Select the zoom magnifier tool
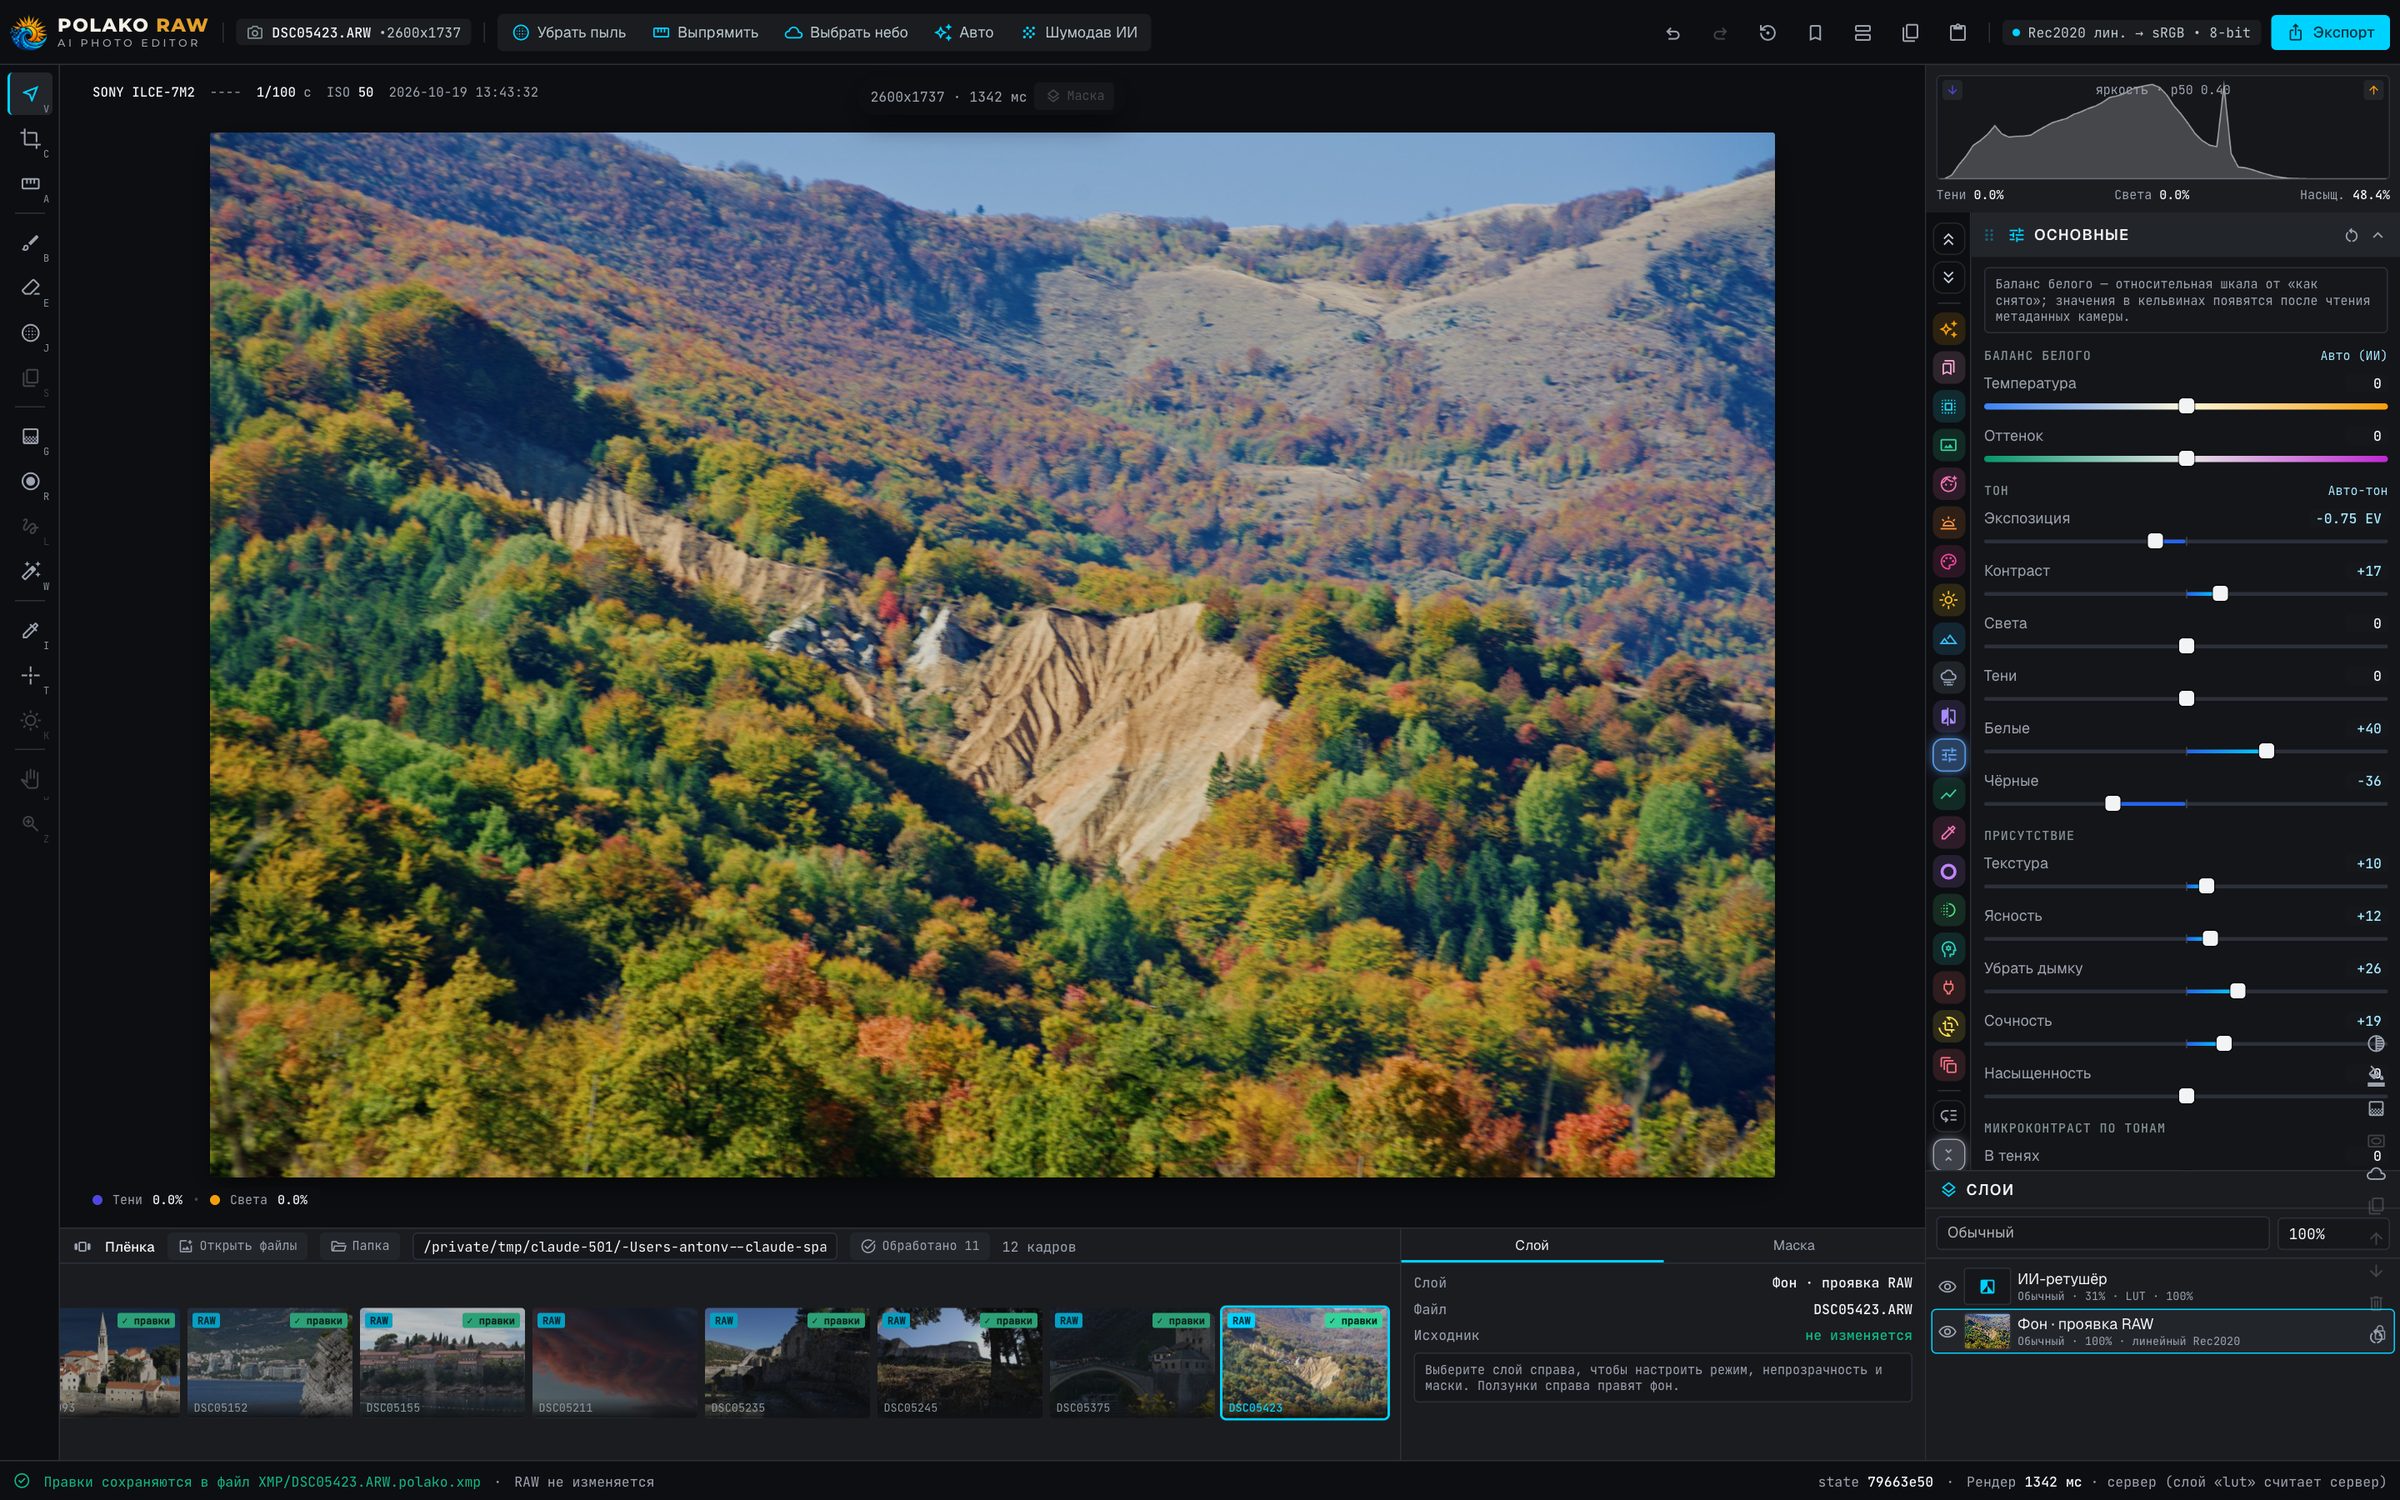 click(31, 824)
